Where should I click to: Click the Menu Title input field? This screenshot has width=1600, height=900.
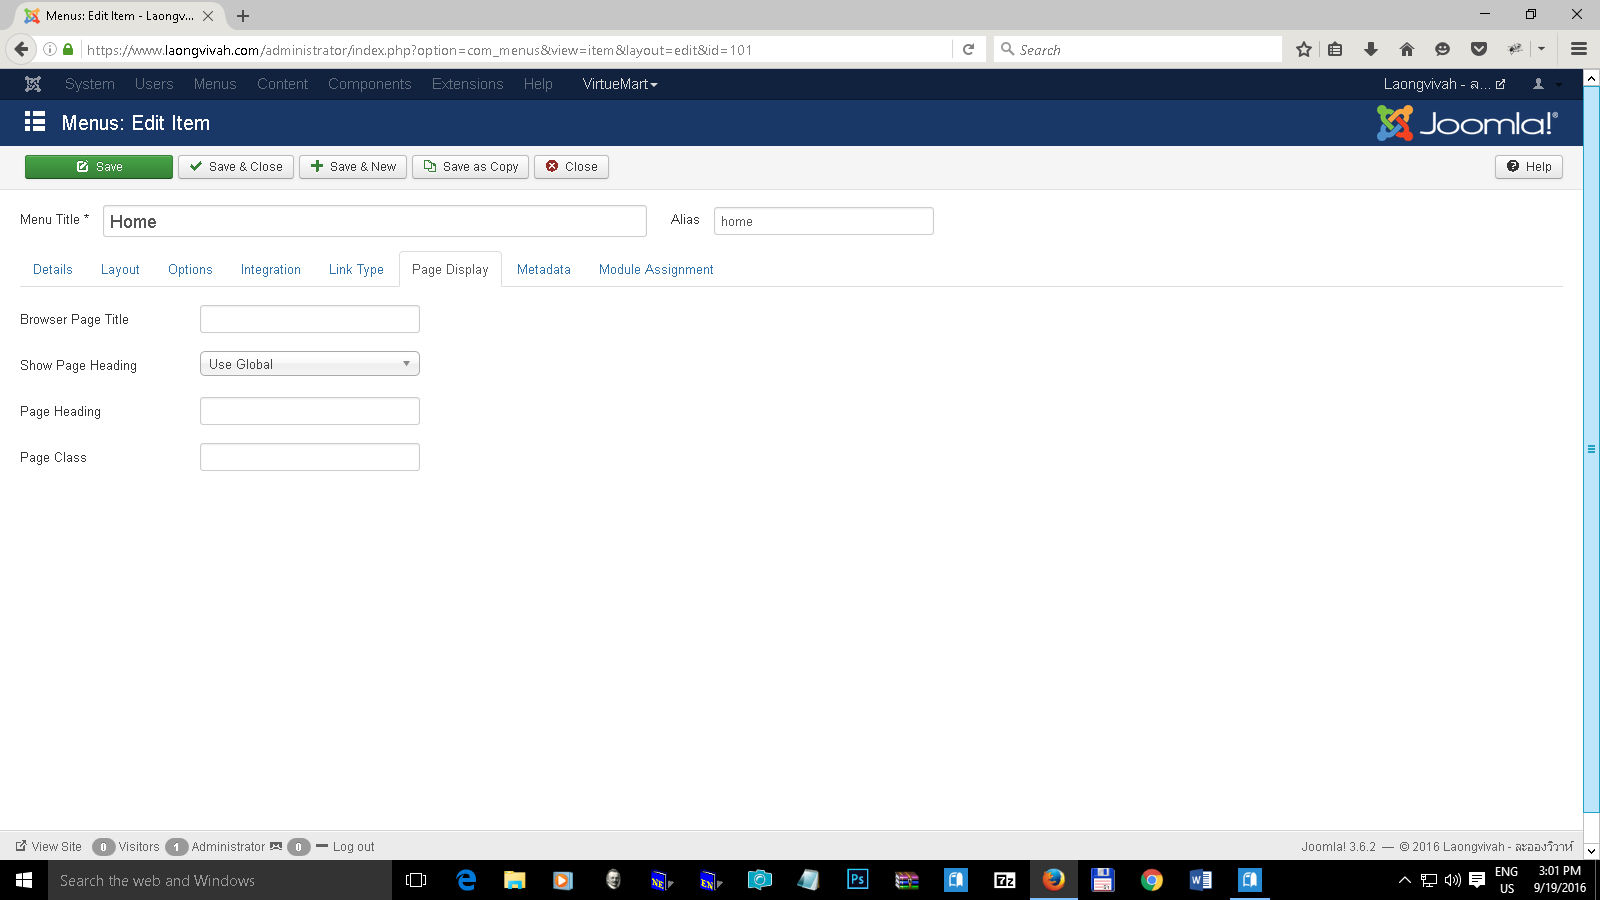[x=375, y=221]
